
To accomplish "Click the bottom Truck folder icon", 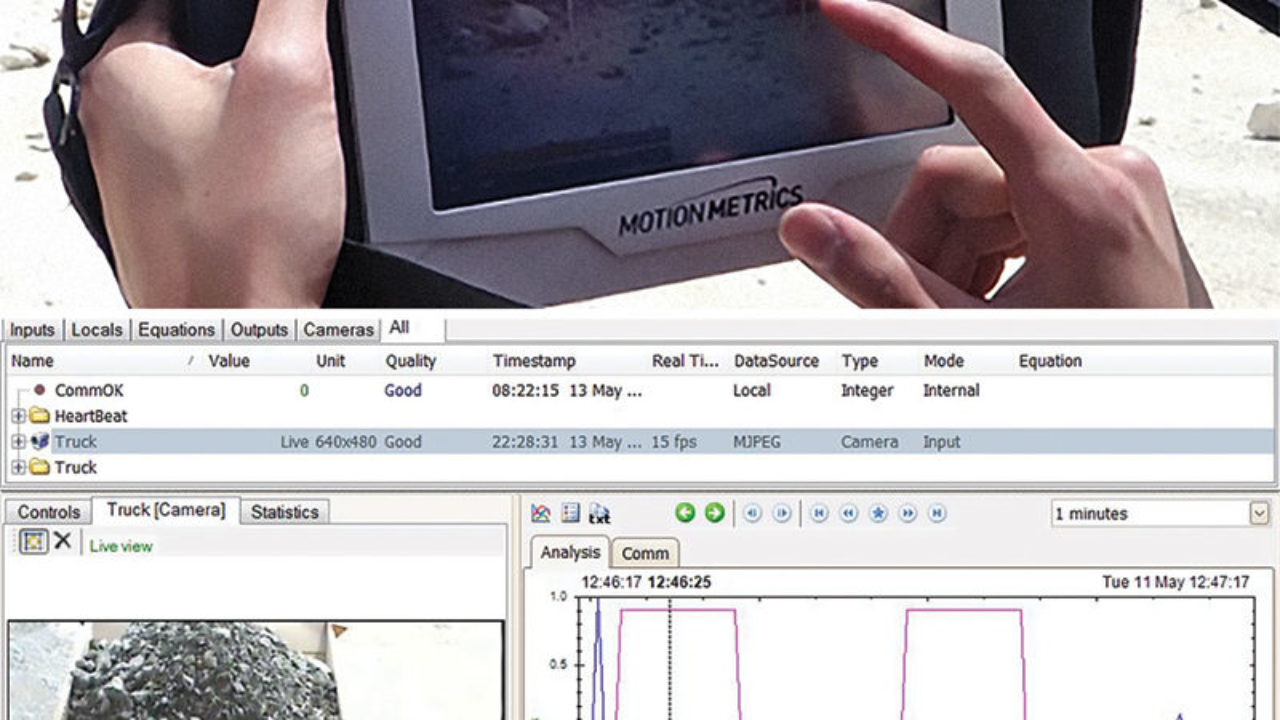I will (x=39, y=467).
